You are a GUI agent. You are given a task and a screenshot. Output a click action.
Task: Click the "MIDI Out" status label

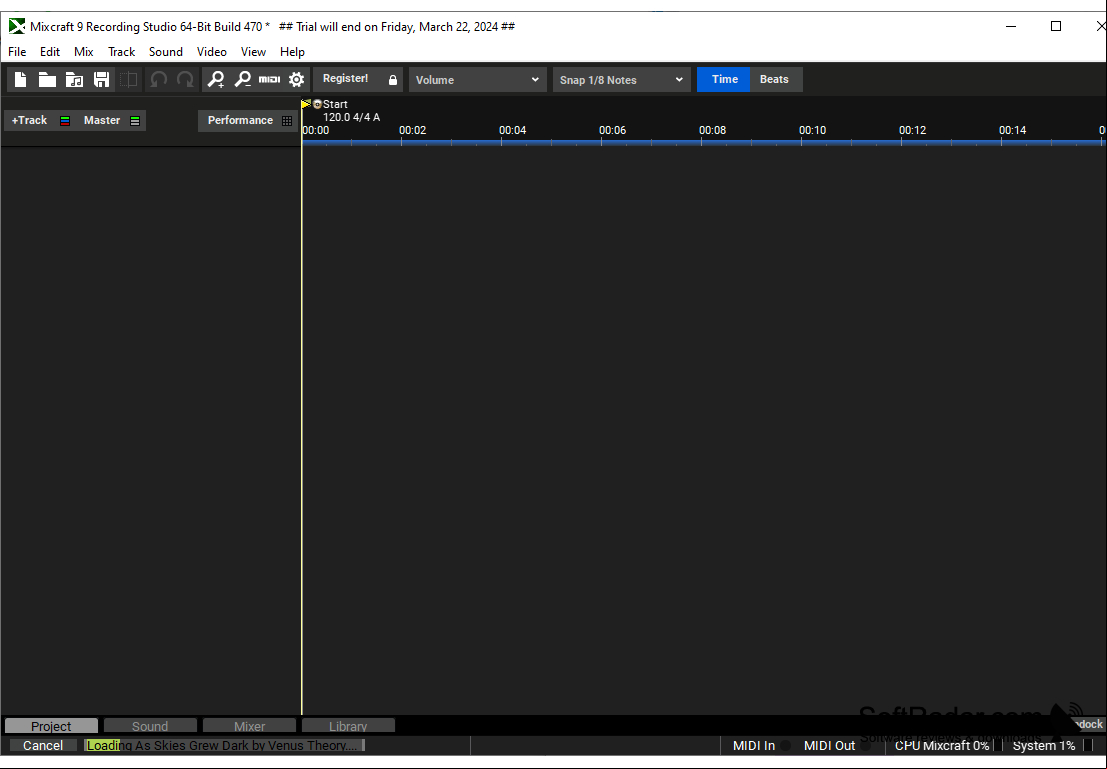(830, 746)
